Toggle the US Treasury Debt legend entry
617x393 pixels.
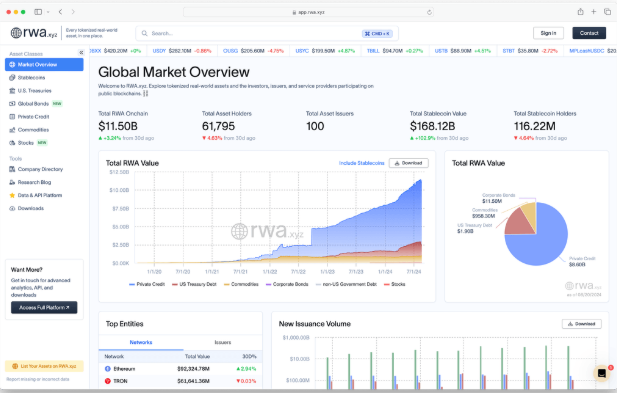pos(194,284)
